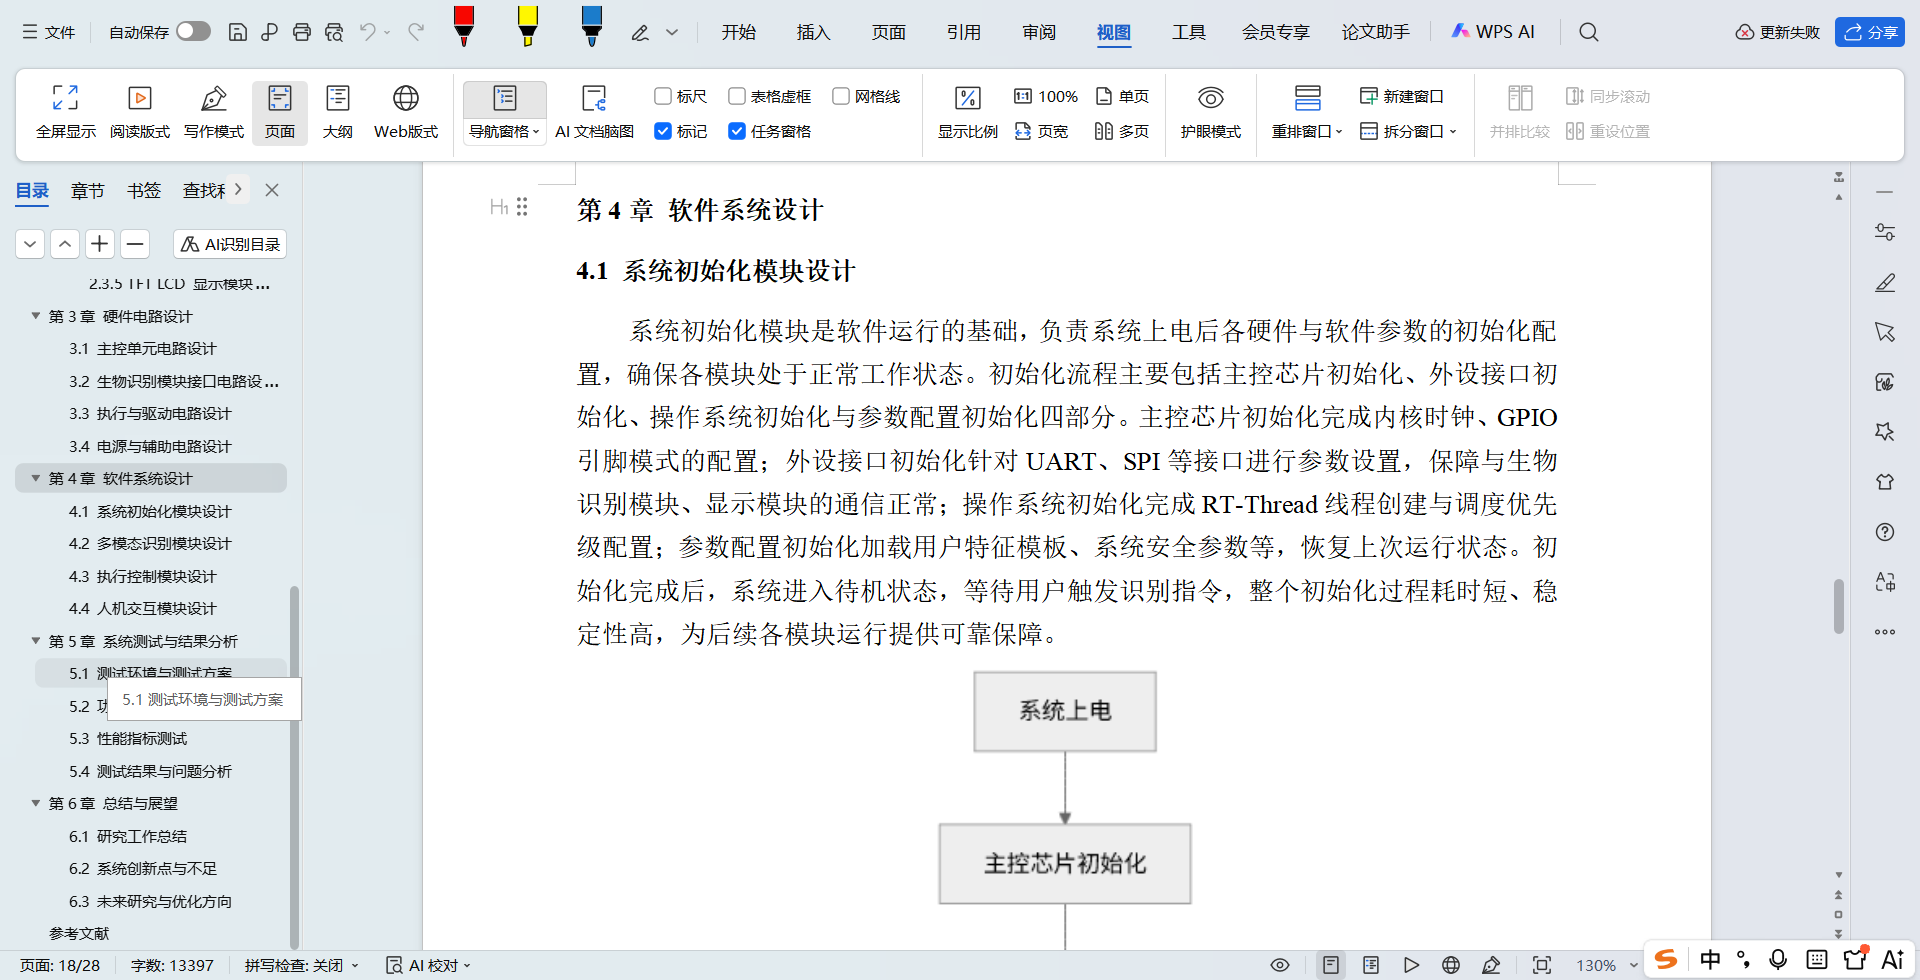Collapse chapter 4 软件系统设计 tree node
Viewport: 1920px width, 980px height.
36,478
